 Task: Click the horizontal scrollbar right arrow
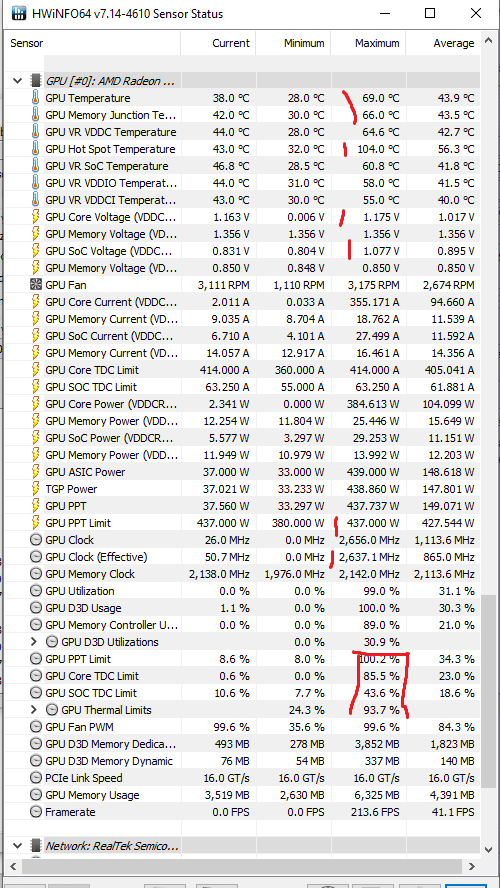pyautogui.click(x=471, y=866)
